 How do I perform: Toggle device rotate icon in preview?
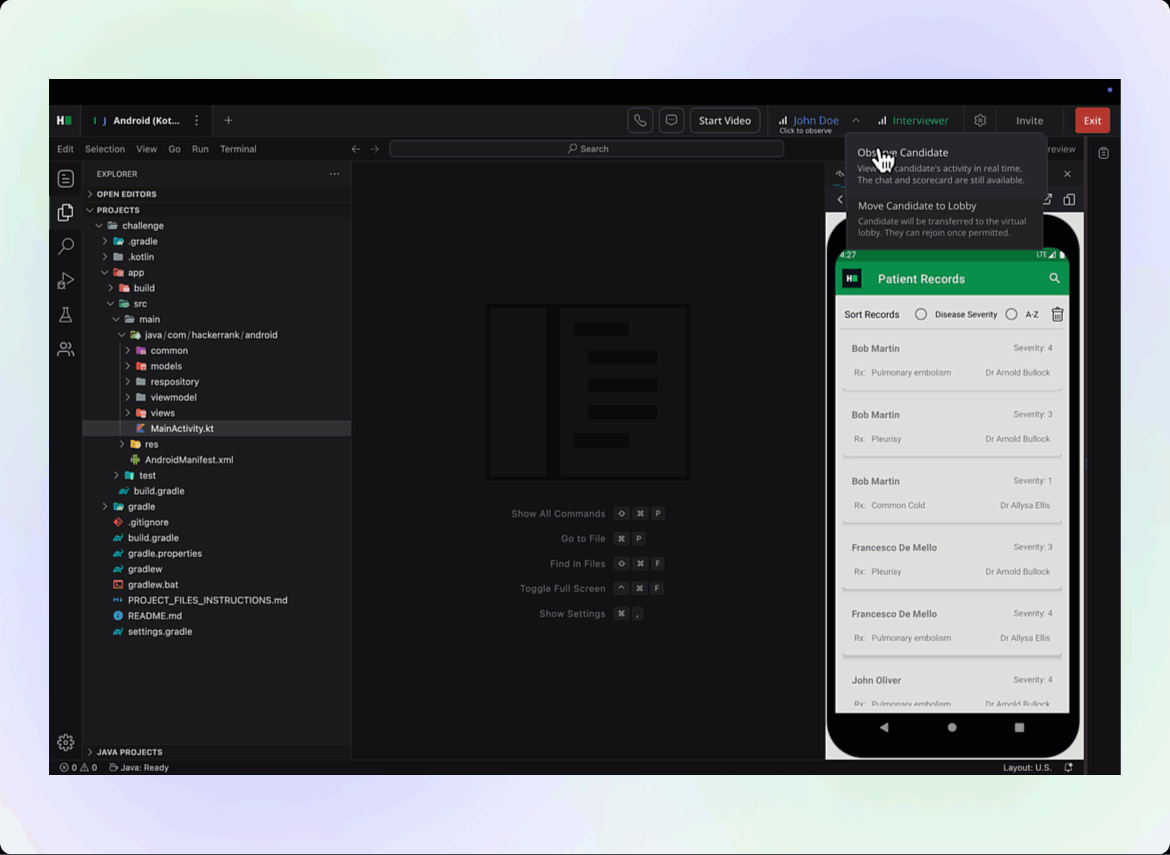tap(1069, 199)
